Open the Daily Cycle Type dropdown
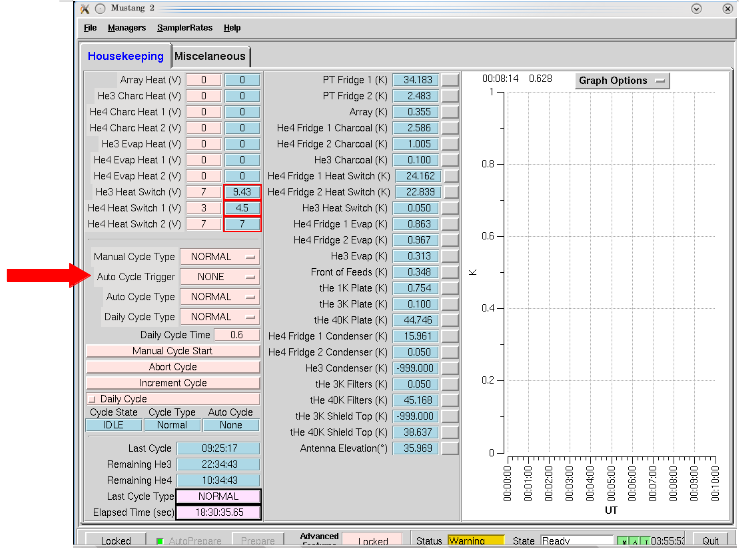Image resolution: width=739 pixels, height=549 pixels. click(220, 317)
